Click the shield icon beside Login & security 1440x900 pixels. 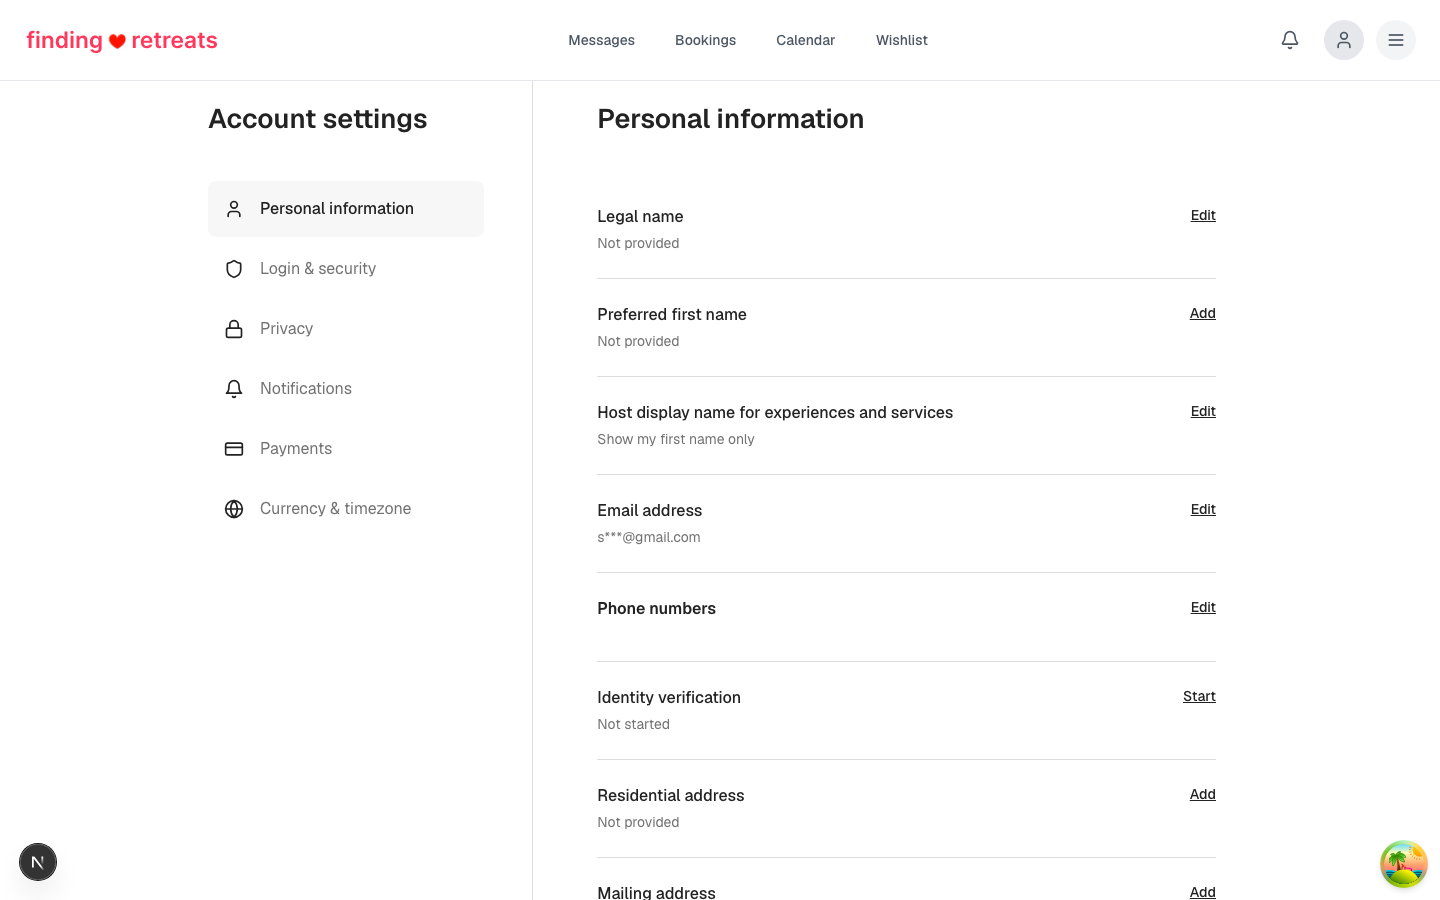click(234, 269)
